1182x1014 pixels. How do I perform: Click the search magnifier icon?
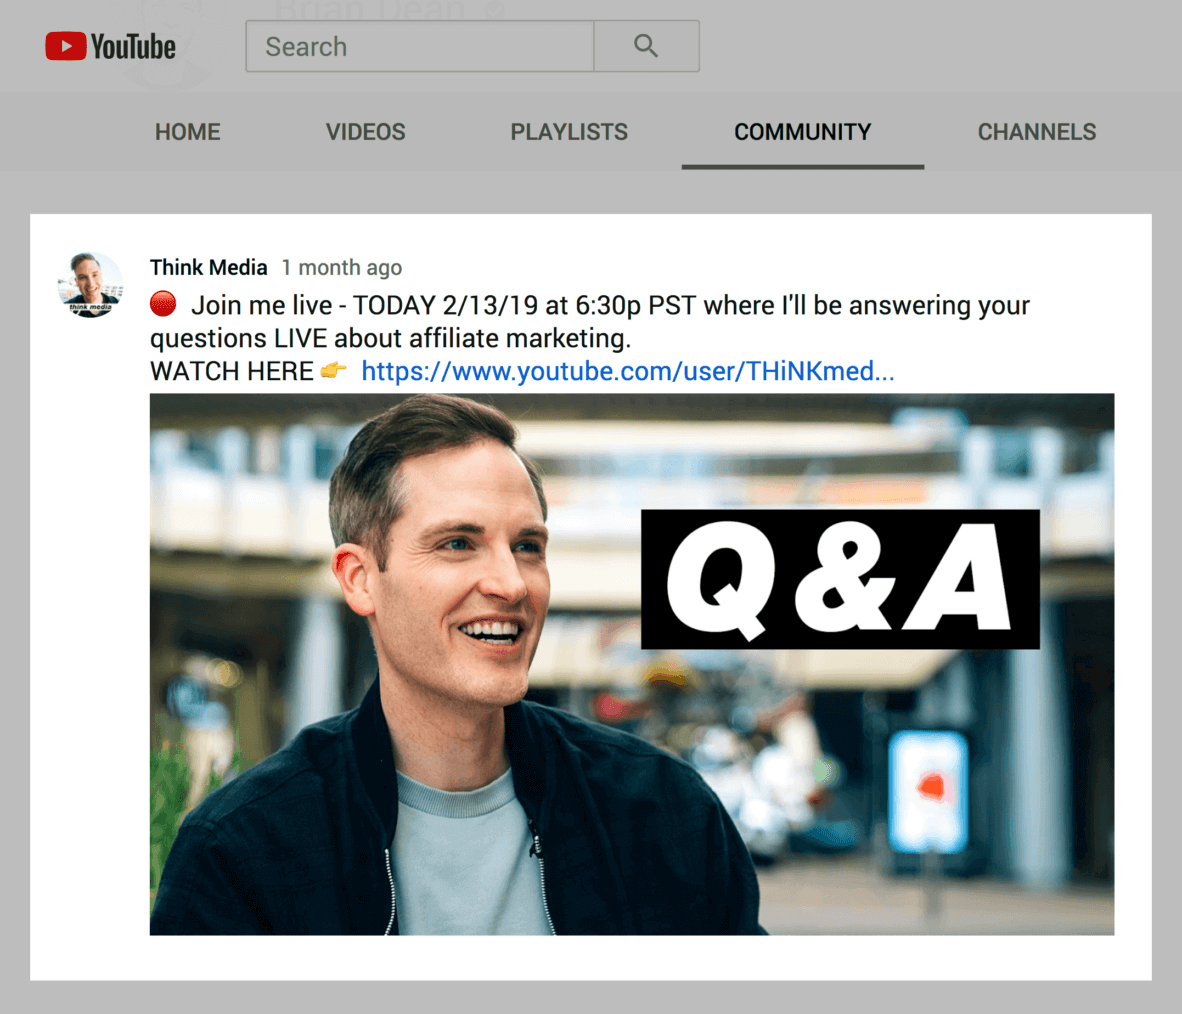coord(645,45)
